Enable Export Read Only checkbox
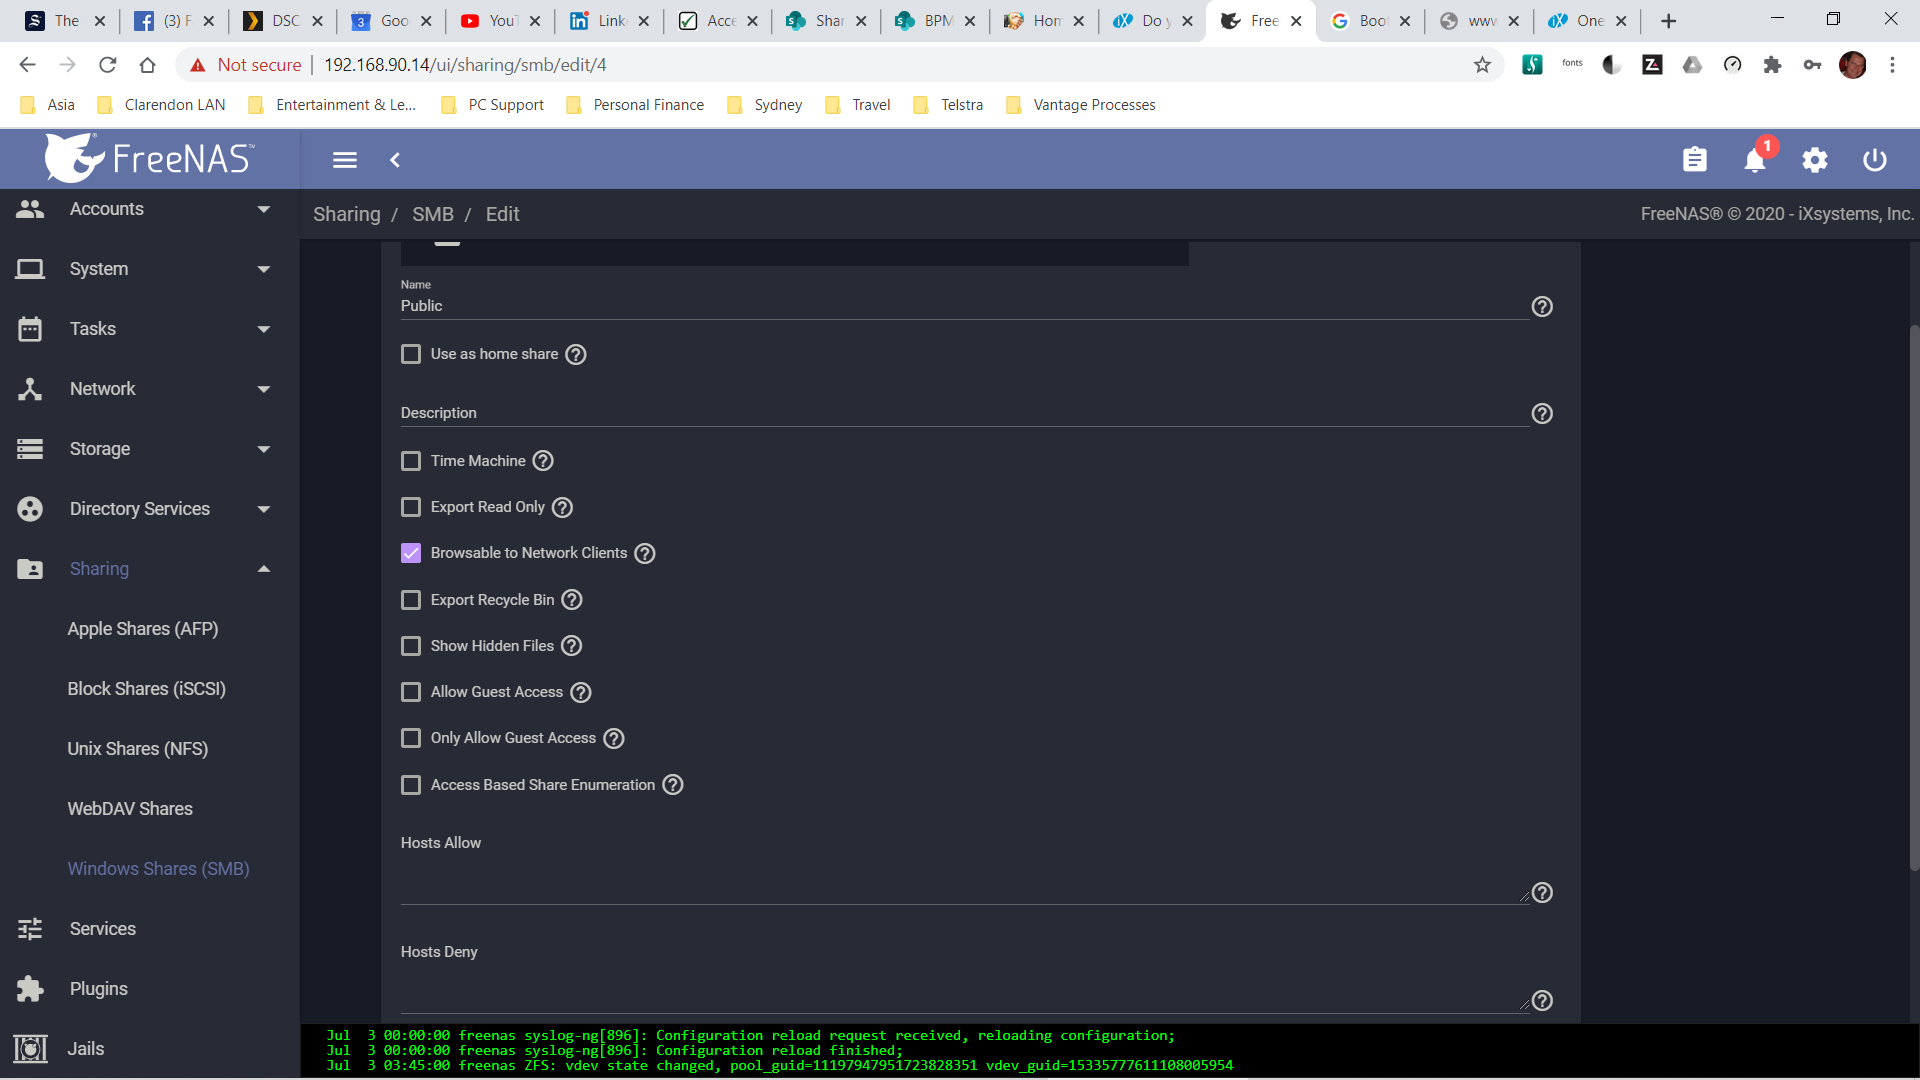The height and width of the screenshot is (1080, 1920). coord(411,507)
